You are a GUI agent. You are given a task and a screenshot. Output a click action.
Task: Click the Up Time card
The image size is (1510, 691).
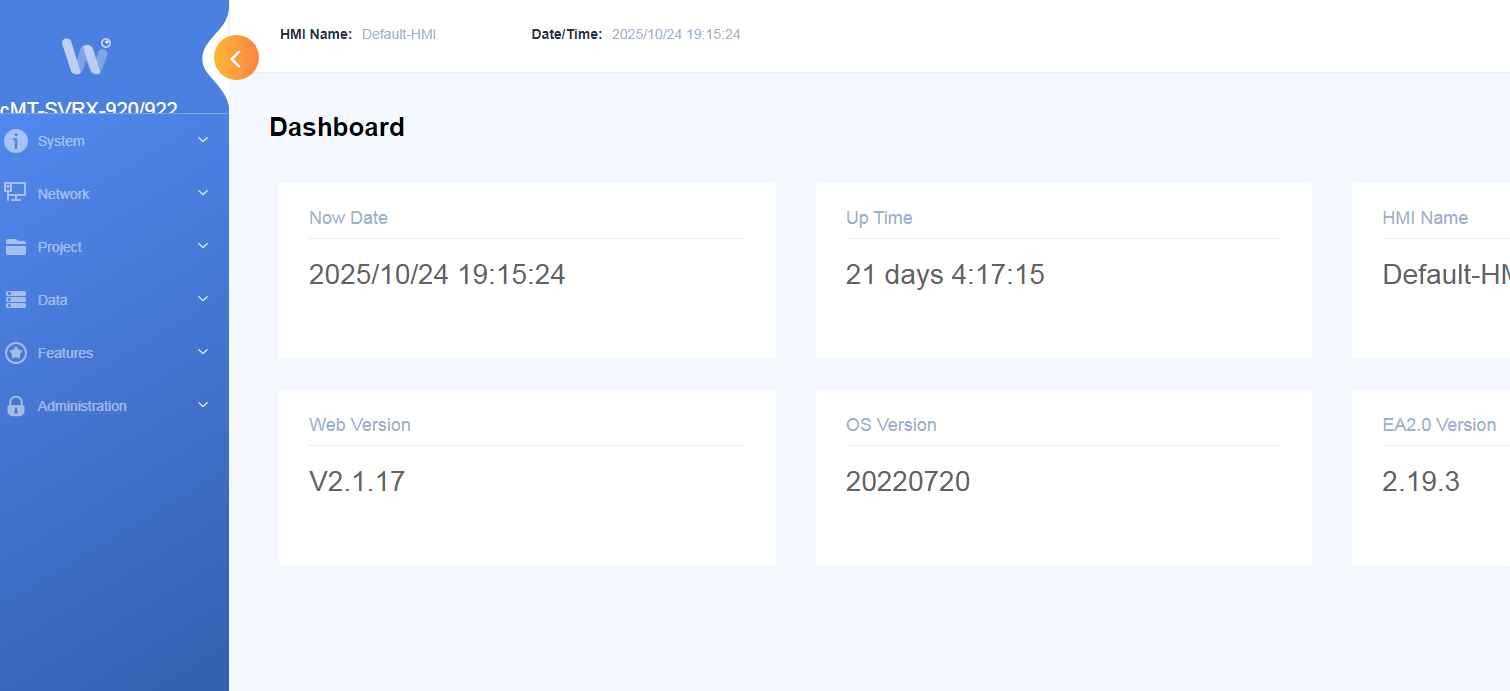pos(1063,270)
